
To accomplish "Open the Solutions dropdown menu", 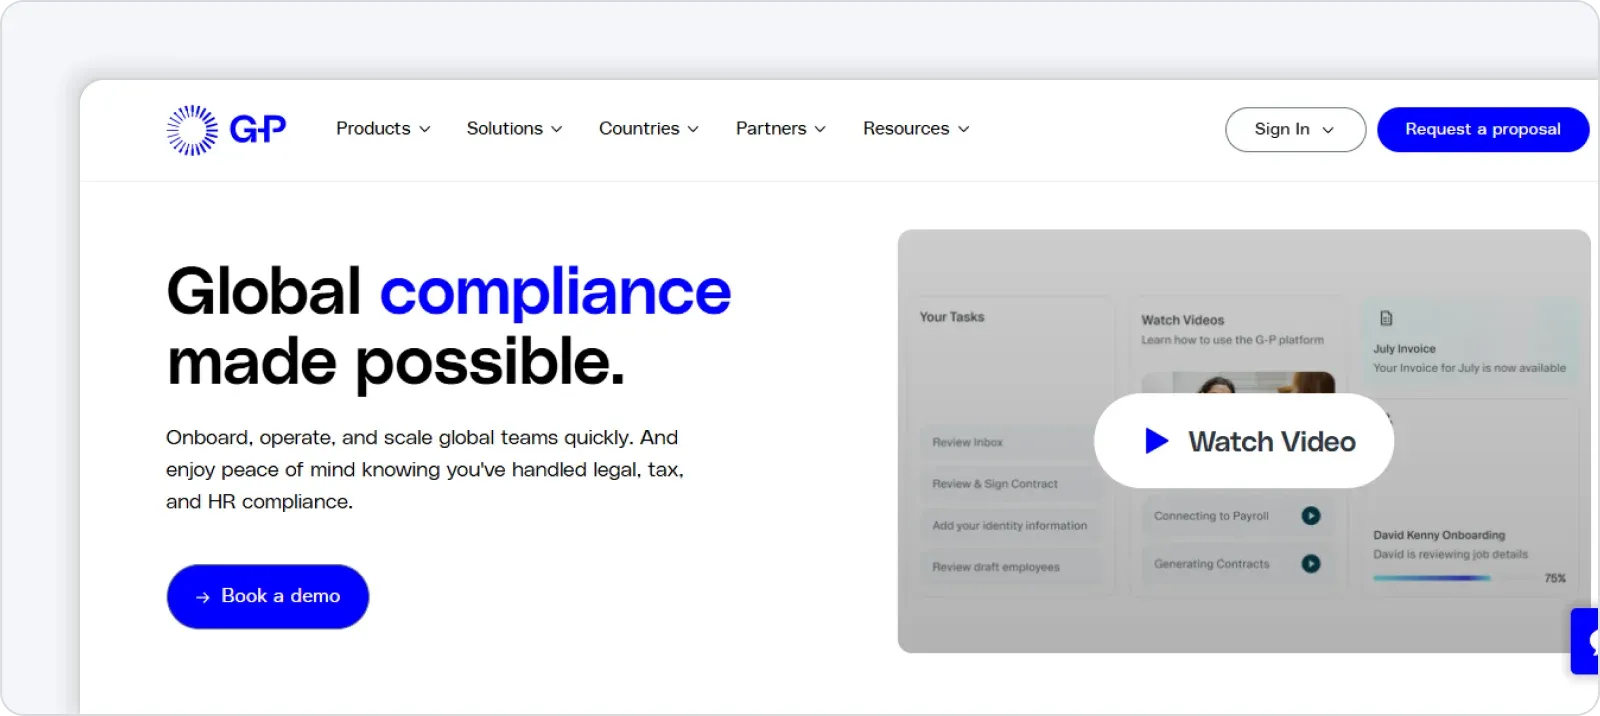I will [x=514, y=129].
